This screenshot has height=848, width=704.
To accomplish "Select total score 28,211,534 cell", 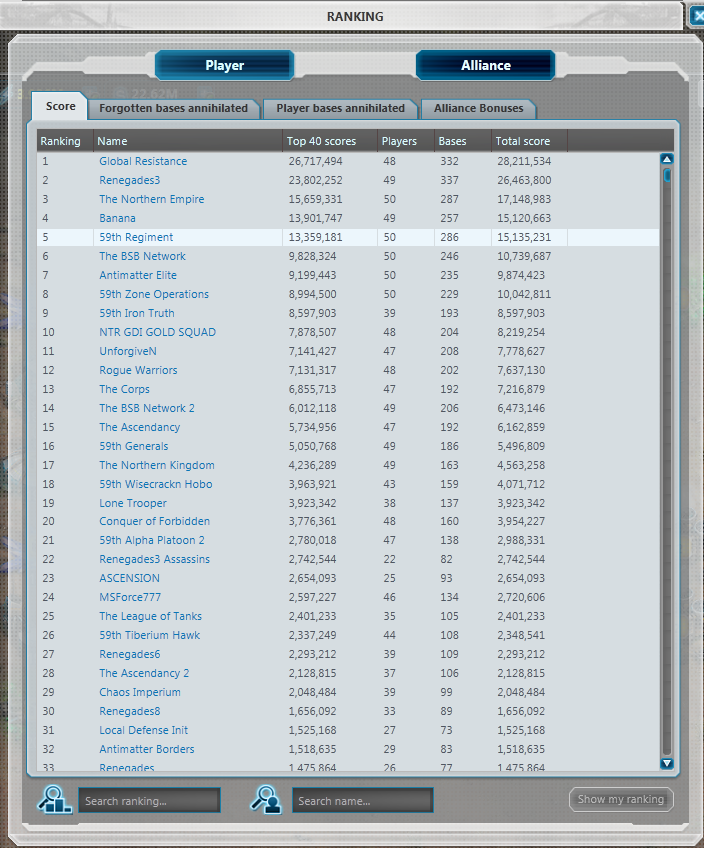I will coord(524,161).
